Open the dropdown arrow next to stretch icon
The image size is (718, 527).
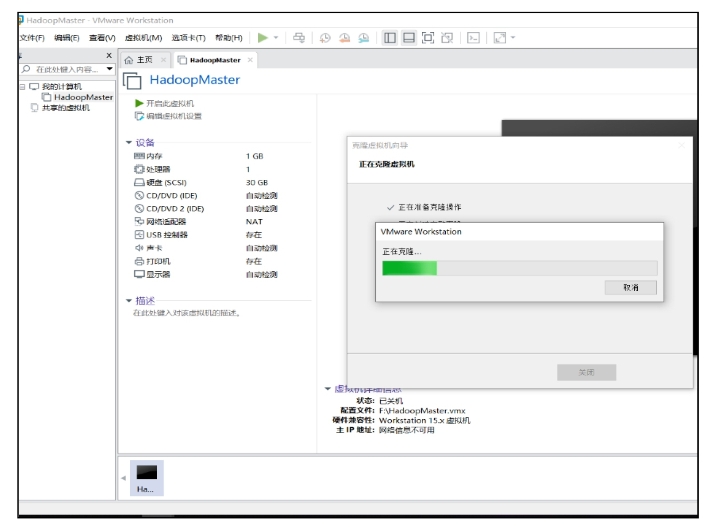tap(513, 38)
